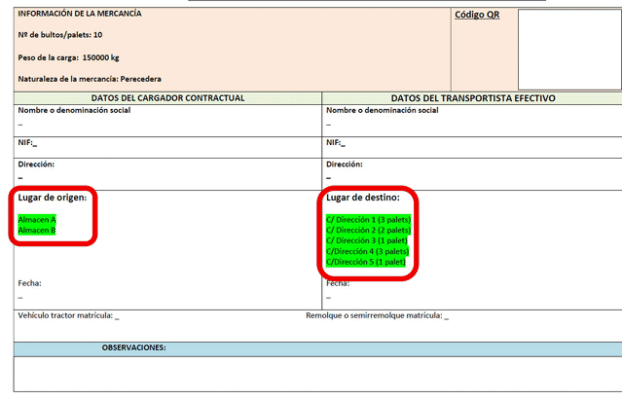The height and width of the screenshot is (400, 622).
Task: Click the 'INFORMACIÓN DE LA MERCANCÍA' heading
Action: pos(79,13)
